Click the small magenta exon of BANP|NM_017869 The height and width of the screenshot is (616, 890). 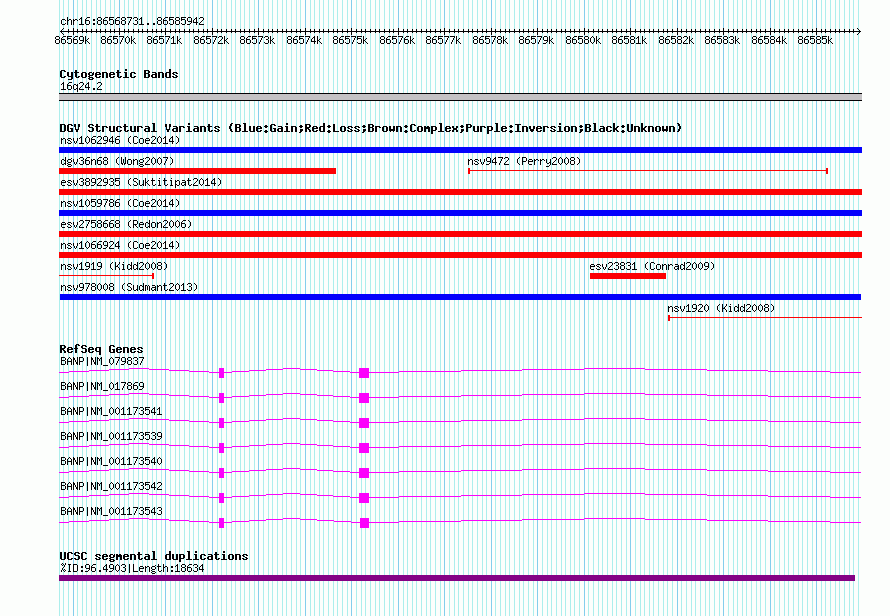coord(221,398)
